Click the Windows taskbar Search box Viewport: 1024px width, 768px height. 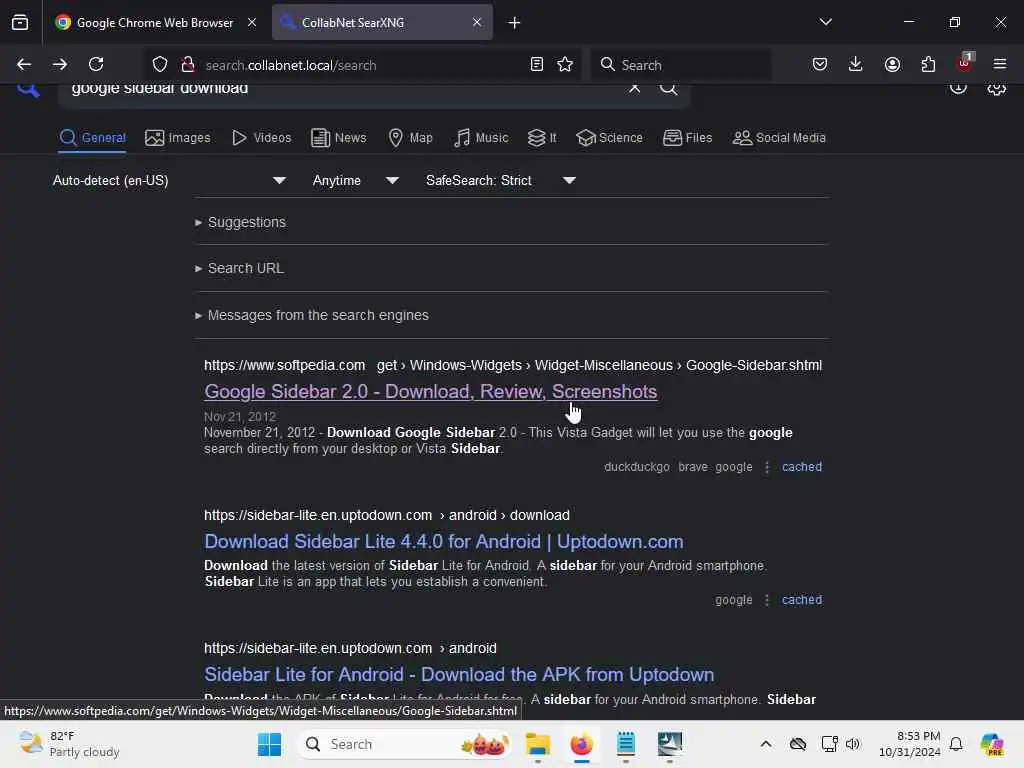404,744
